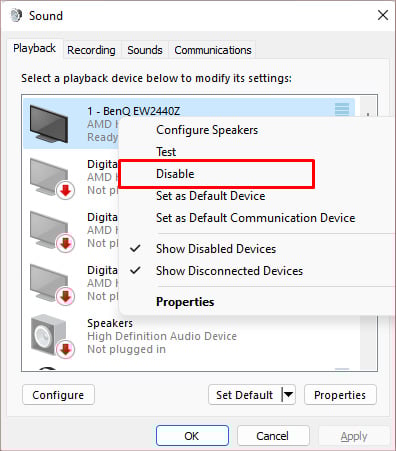The width and height of the screenshot is (396, 451).
Task: Click the volume level meter beside BenQ EW2440Z
Action: click(342, 110)
